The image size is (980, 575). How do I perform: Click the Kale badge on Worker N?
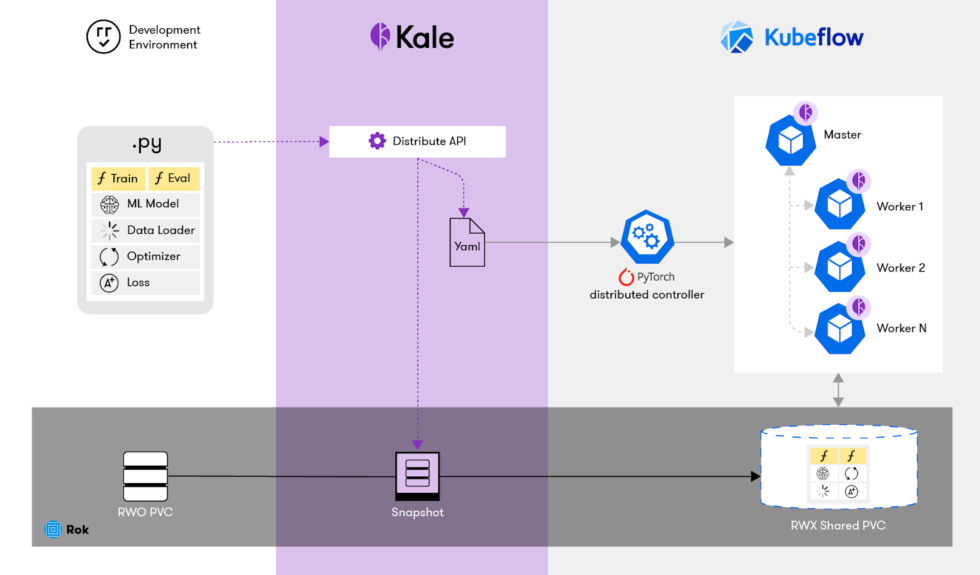click(x=859, y=307)
